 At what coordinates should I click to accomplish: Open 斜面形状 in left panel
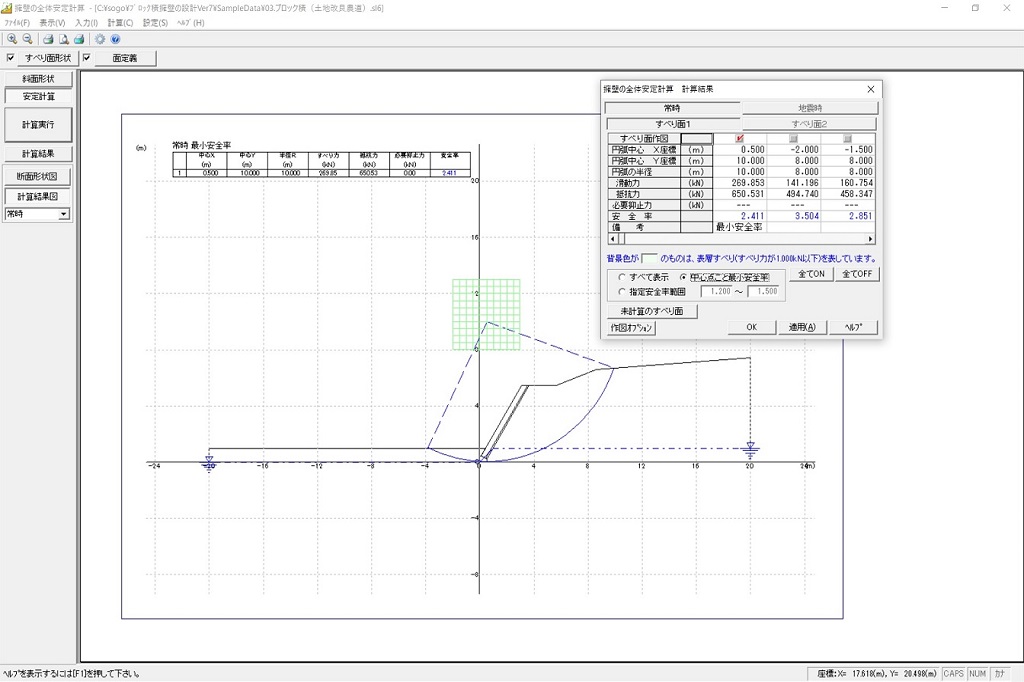(39, 78)
